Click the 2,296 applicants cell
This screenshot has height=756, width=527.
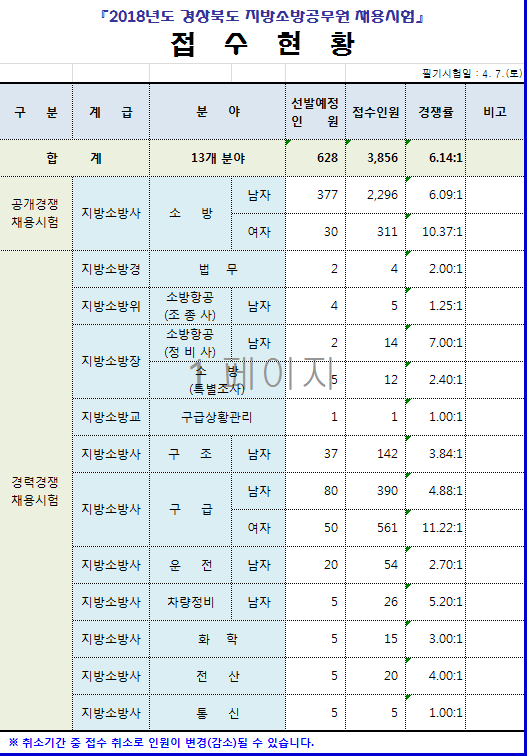[375, 195]
